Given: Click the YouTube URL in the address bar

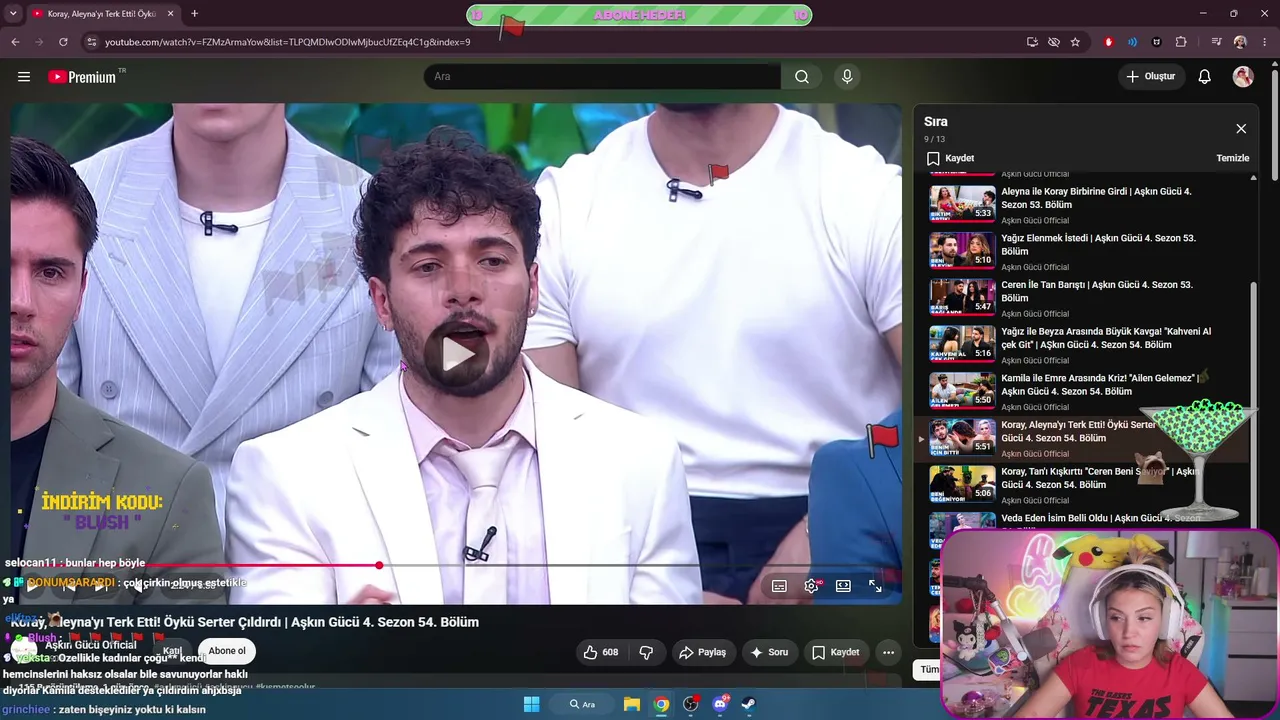Looking at the screenshot, I should tap(287, 42).
